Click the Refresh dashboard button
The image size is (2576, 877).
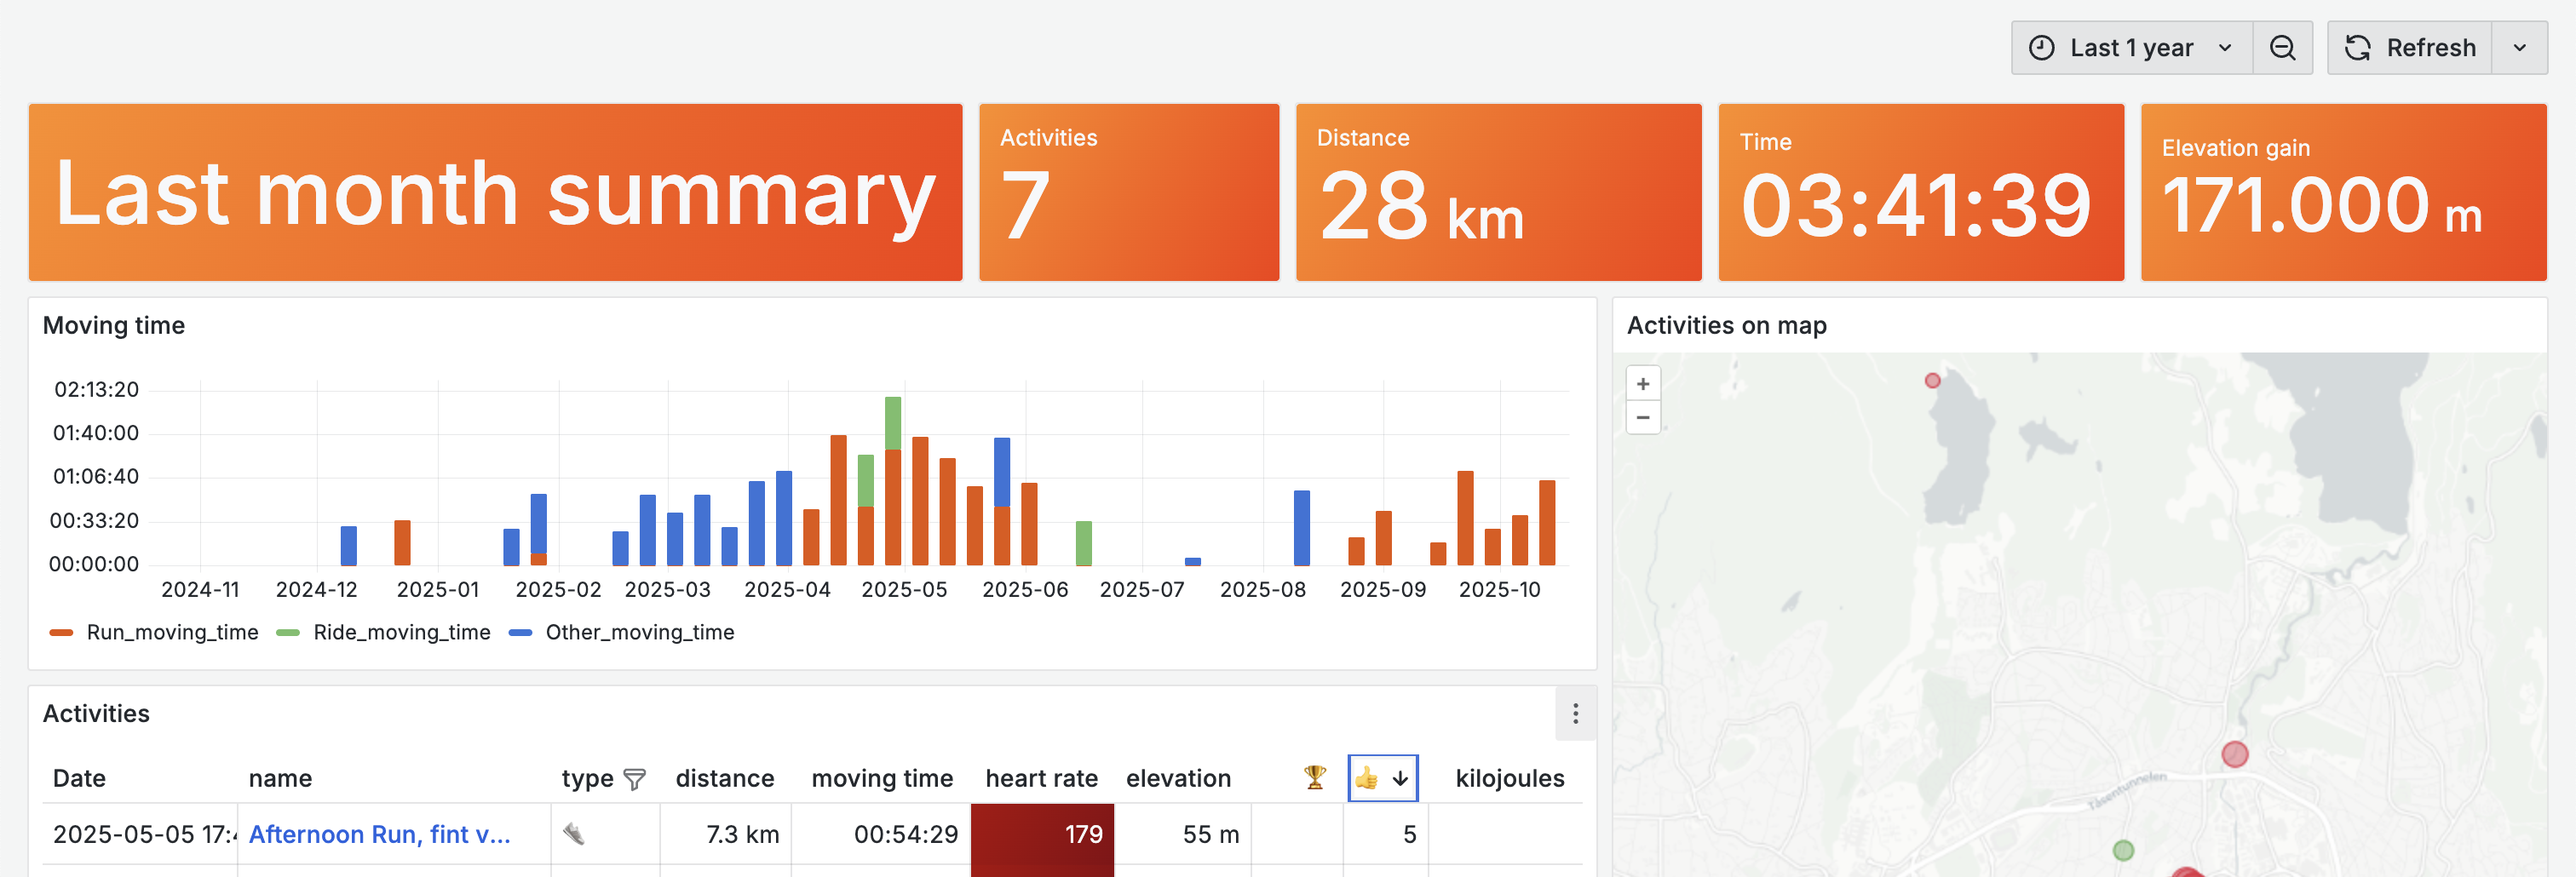[x=2410, y=48]
